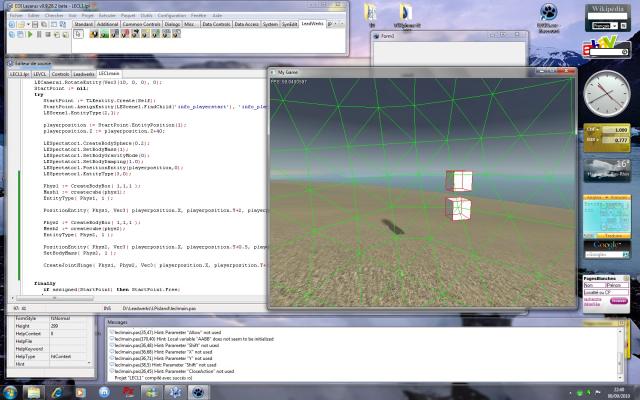Screen dimensions: 640x400
Task: Open the Aide menu
Action: pyautogui.click(x=217, y=16)
